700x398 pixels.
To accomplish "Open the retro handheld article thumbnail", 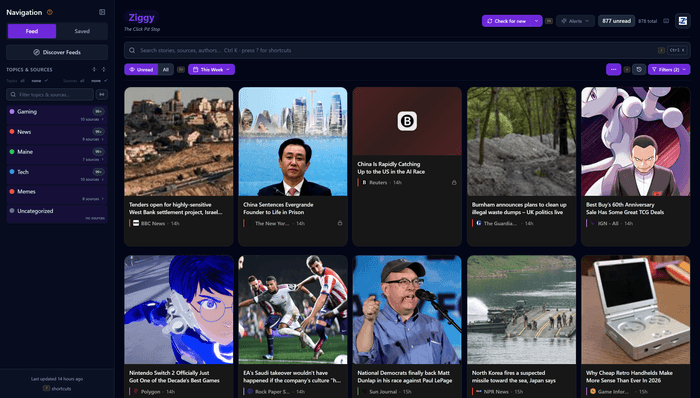I will coord(636,310).
